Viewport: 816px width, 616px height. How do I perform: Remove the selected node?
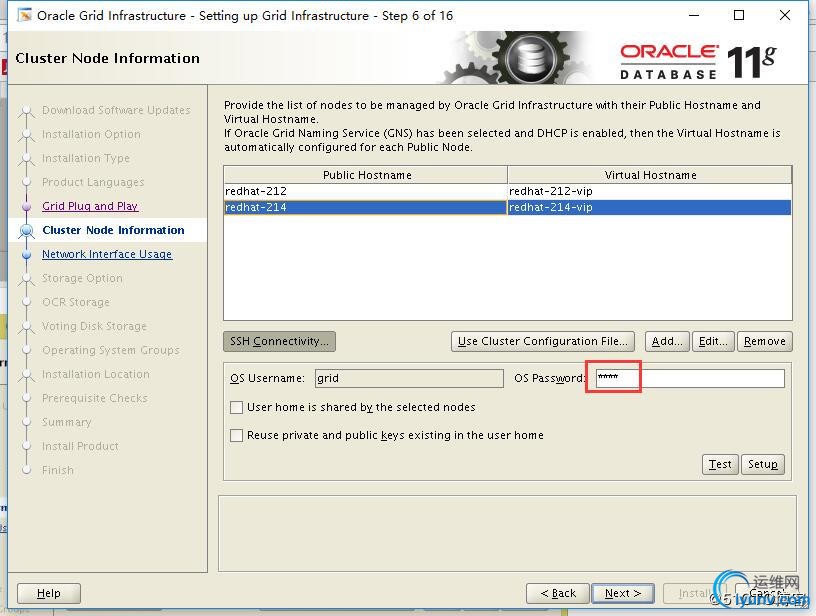click(x=764, y=341)
